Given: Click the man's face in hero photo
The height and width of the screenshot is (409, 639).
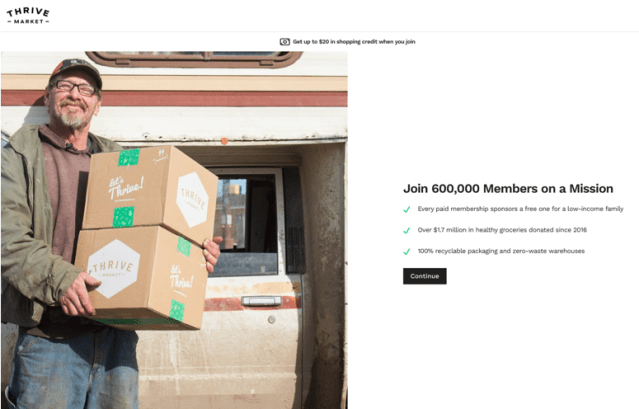Looking at the screenshot, I should point(73,102).
